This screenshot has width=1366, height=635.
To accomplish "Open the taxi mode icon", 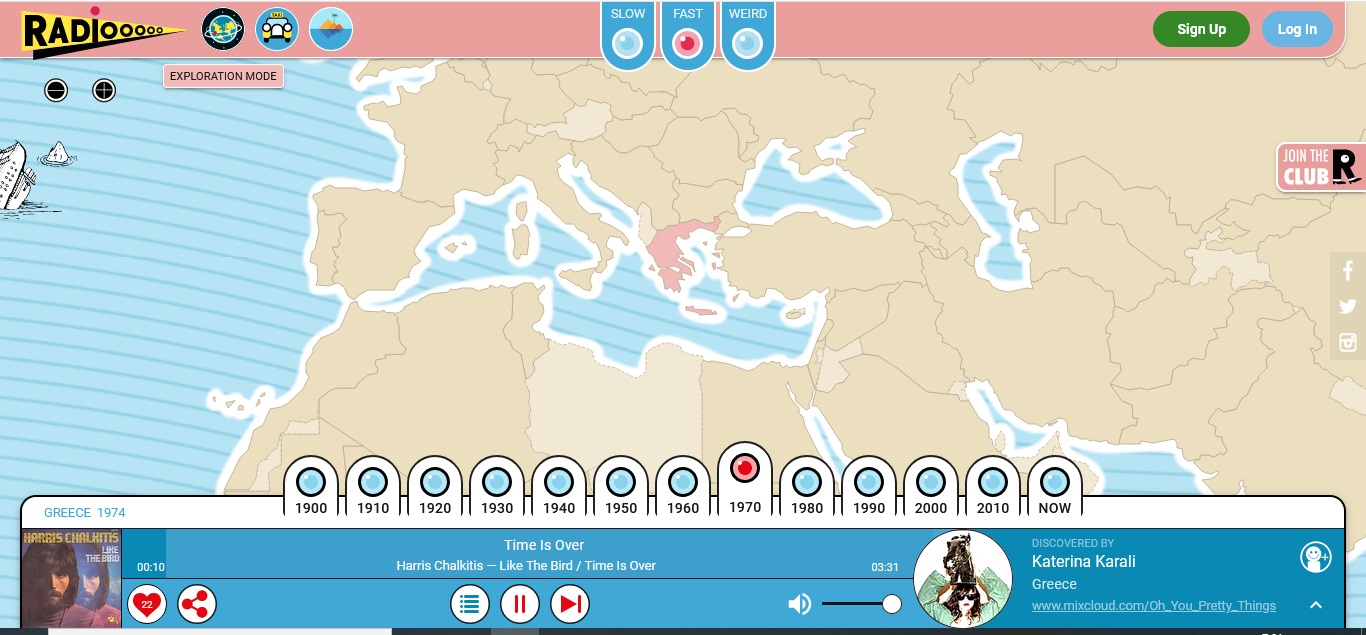I will pos(277,30).
